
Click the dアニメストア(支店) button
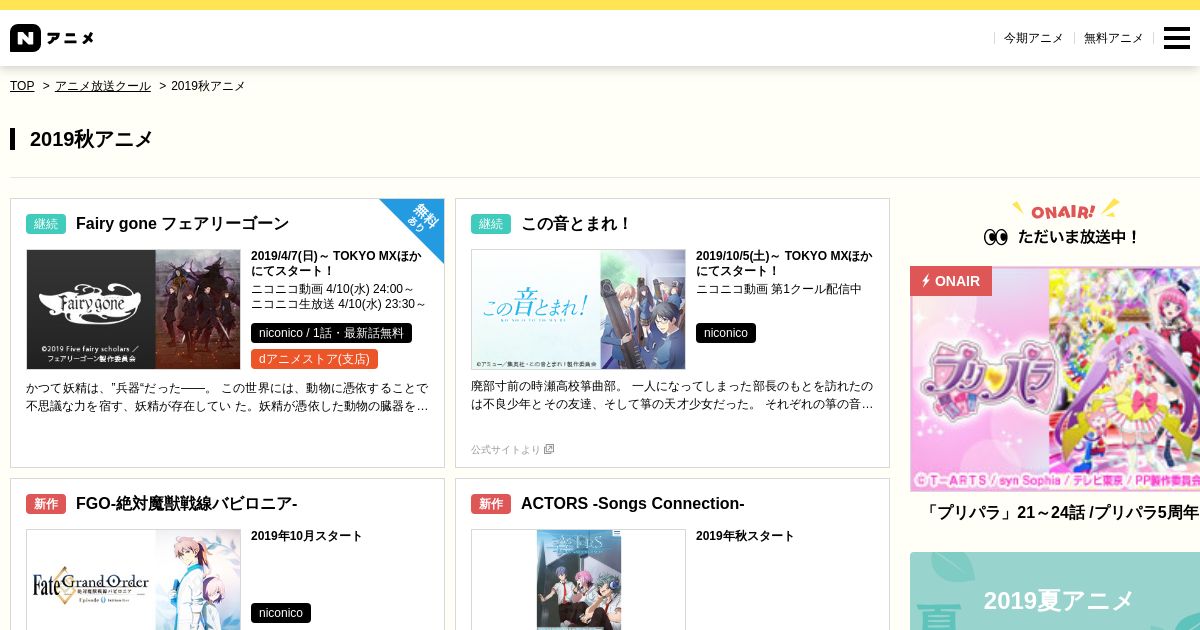pos(314,359)
